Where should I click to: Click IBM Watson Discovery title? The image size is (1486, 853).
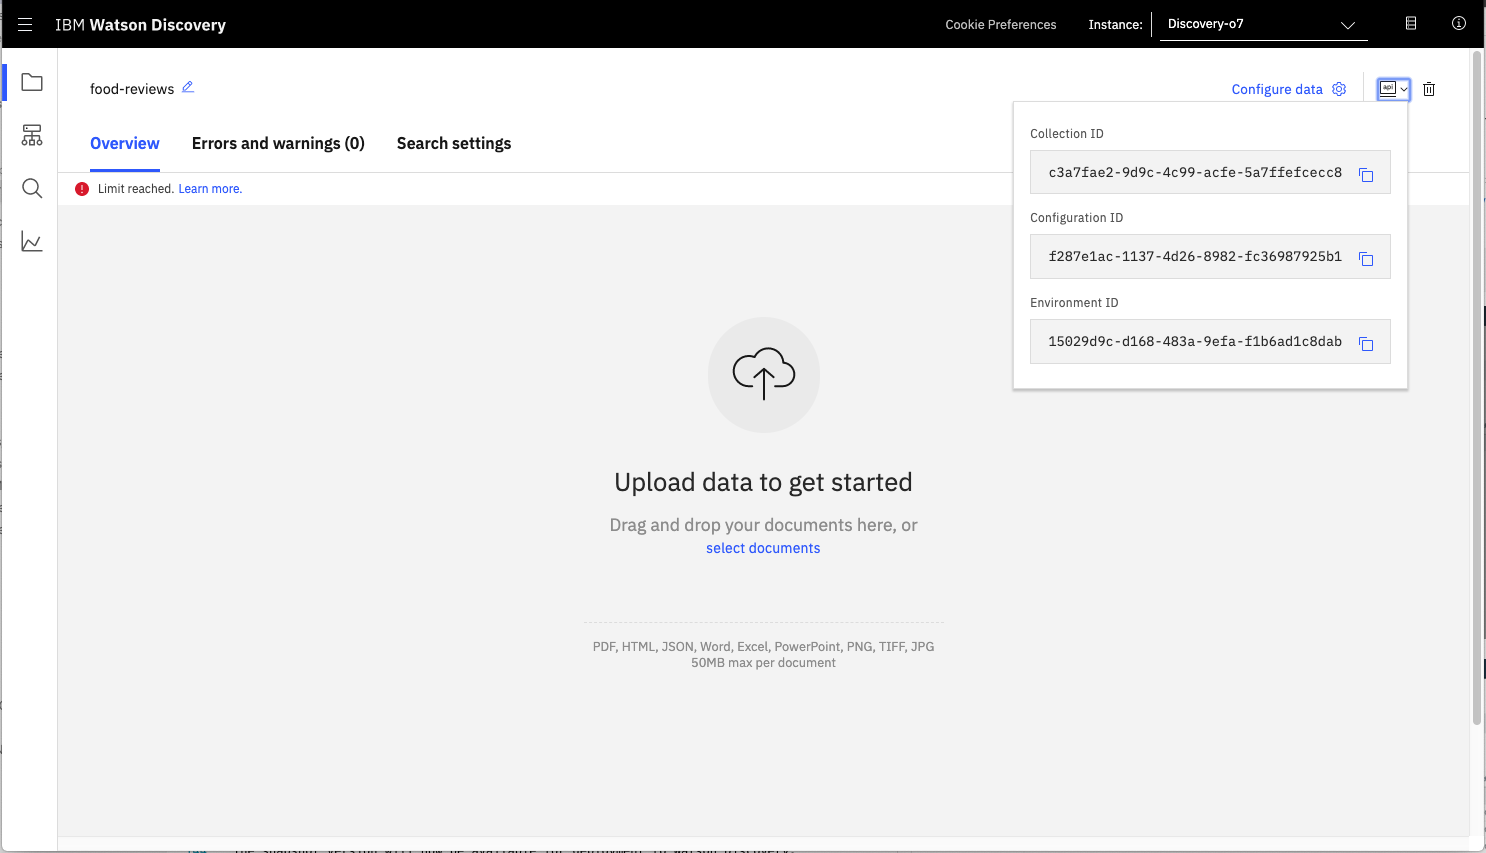141,25
